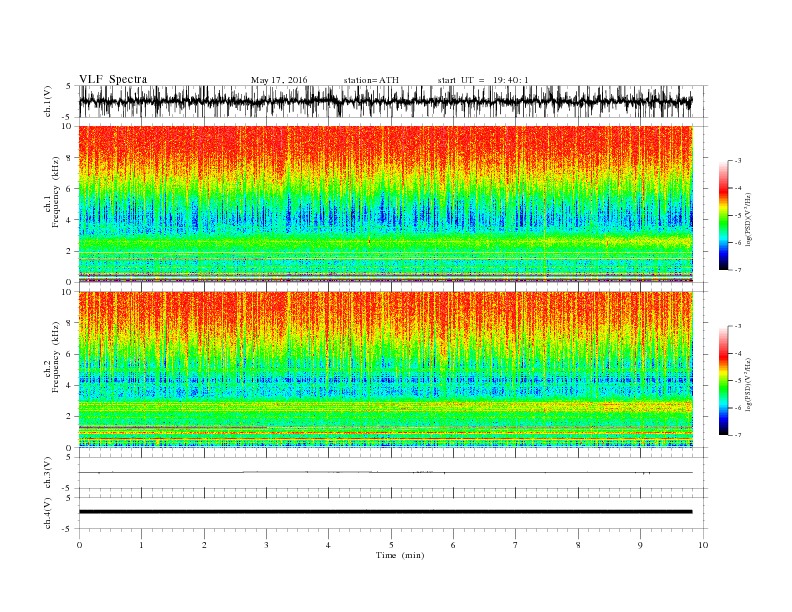Click the "-5" tick on the upper colorbar
The height and width of the screenshot is (612, 792).
738,216
